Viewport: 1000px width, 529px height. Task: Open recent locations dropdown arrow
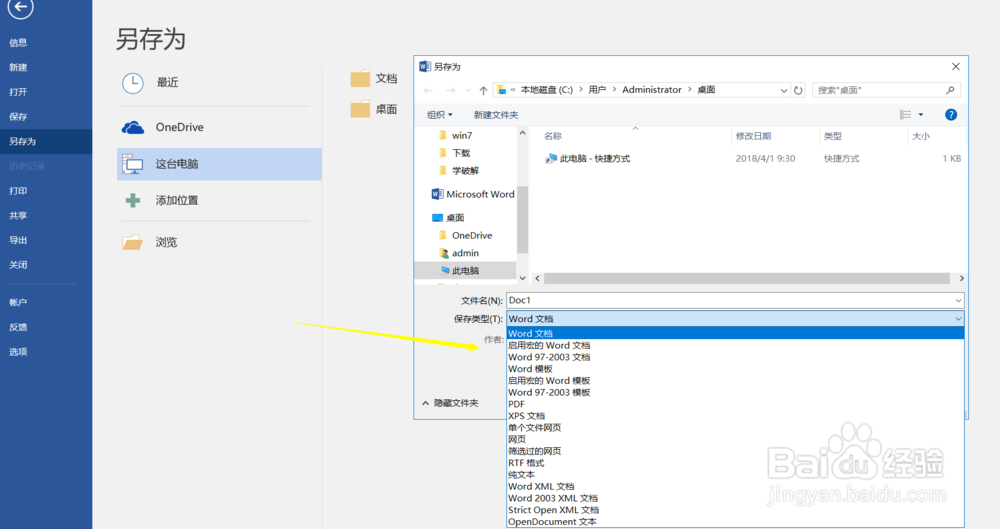(x=468, y=91)
